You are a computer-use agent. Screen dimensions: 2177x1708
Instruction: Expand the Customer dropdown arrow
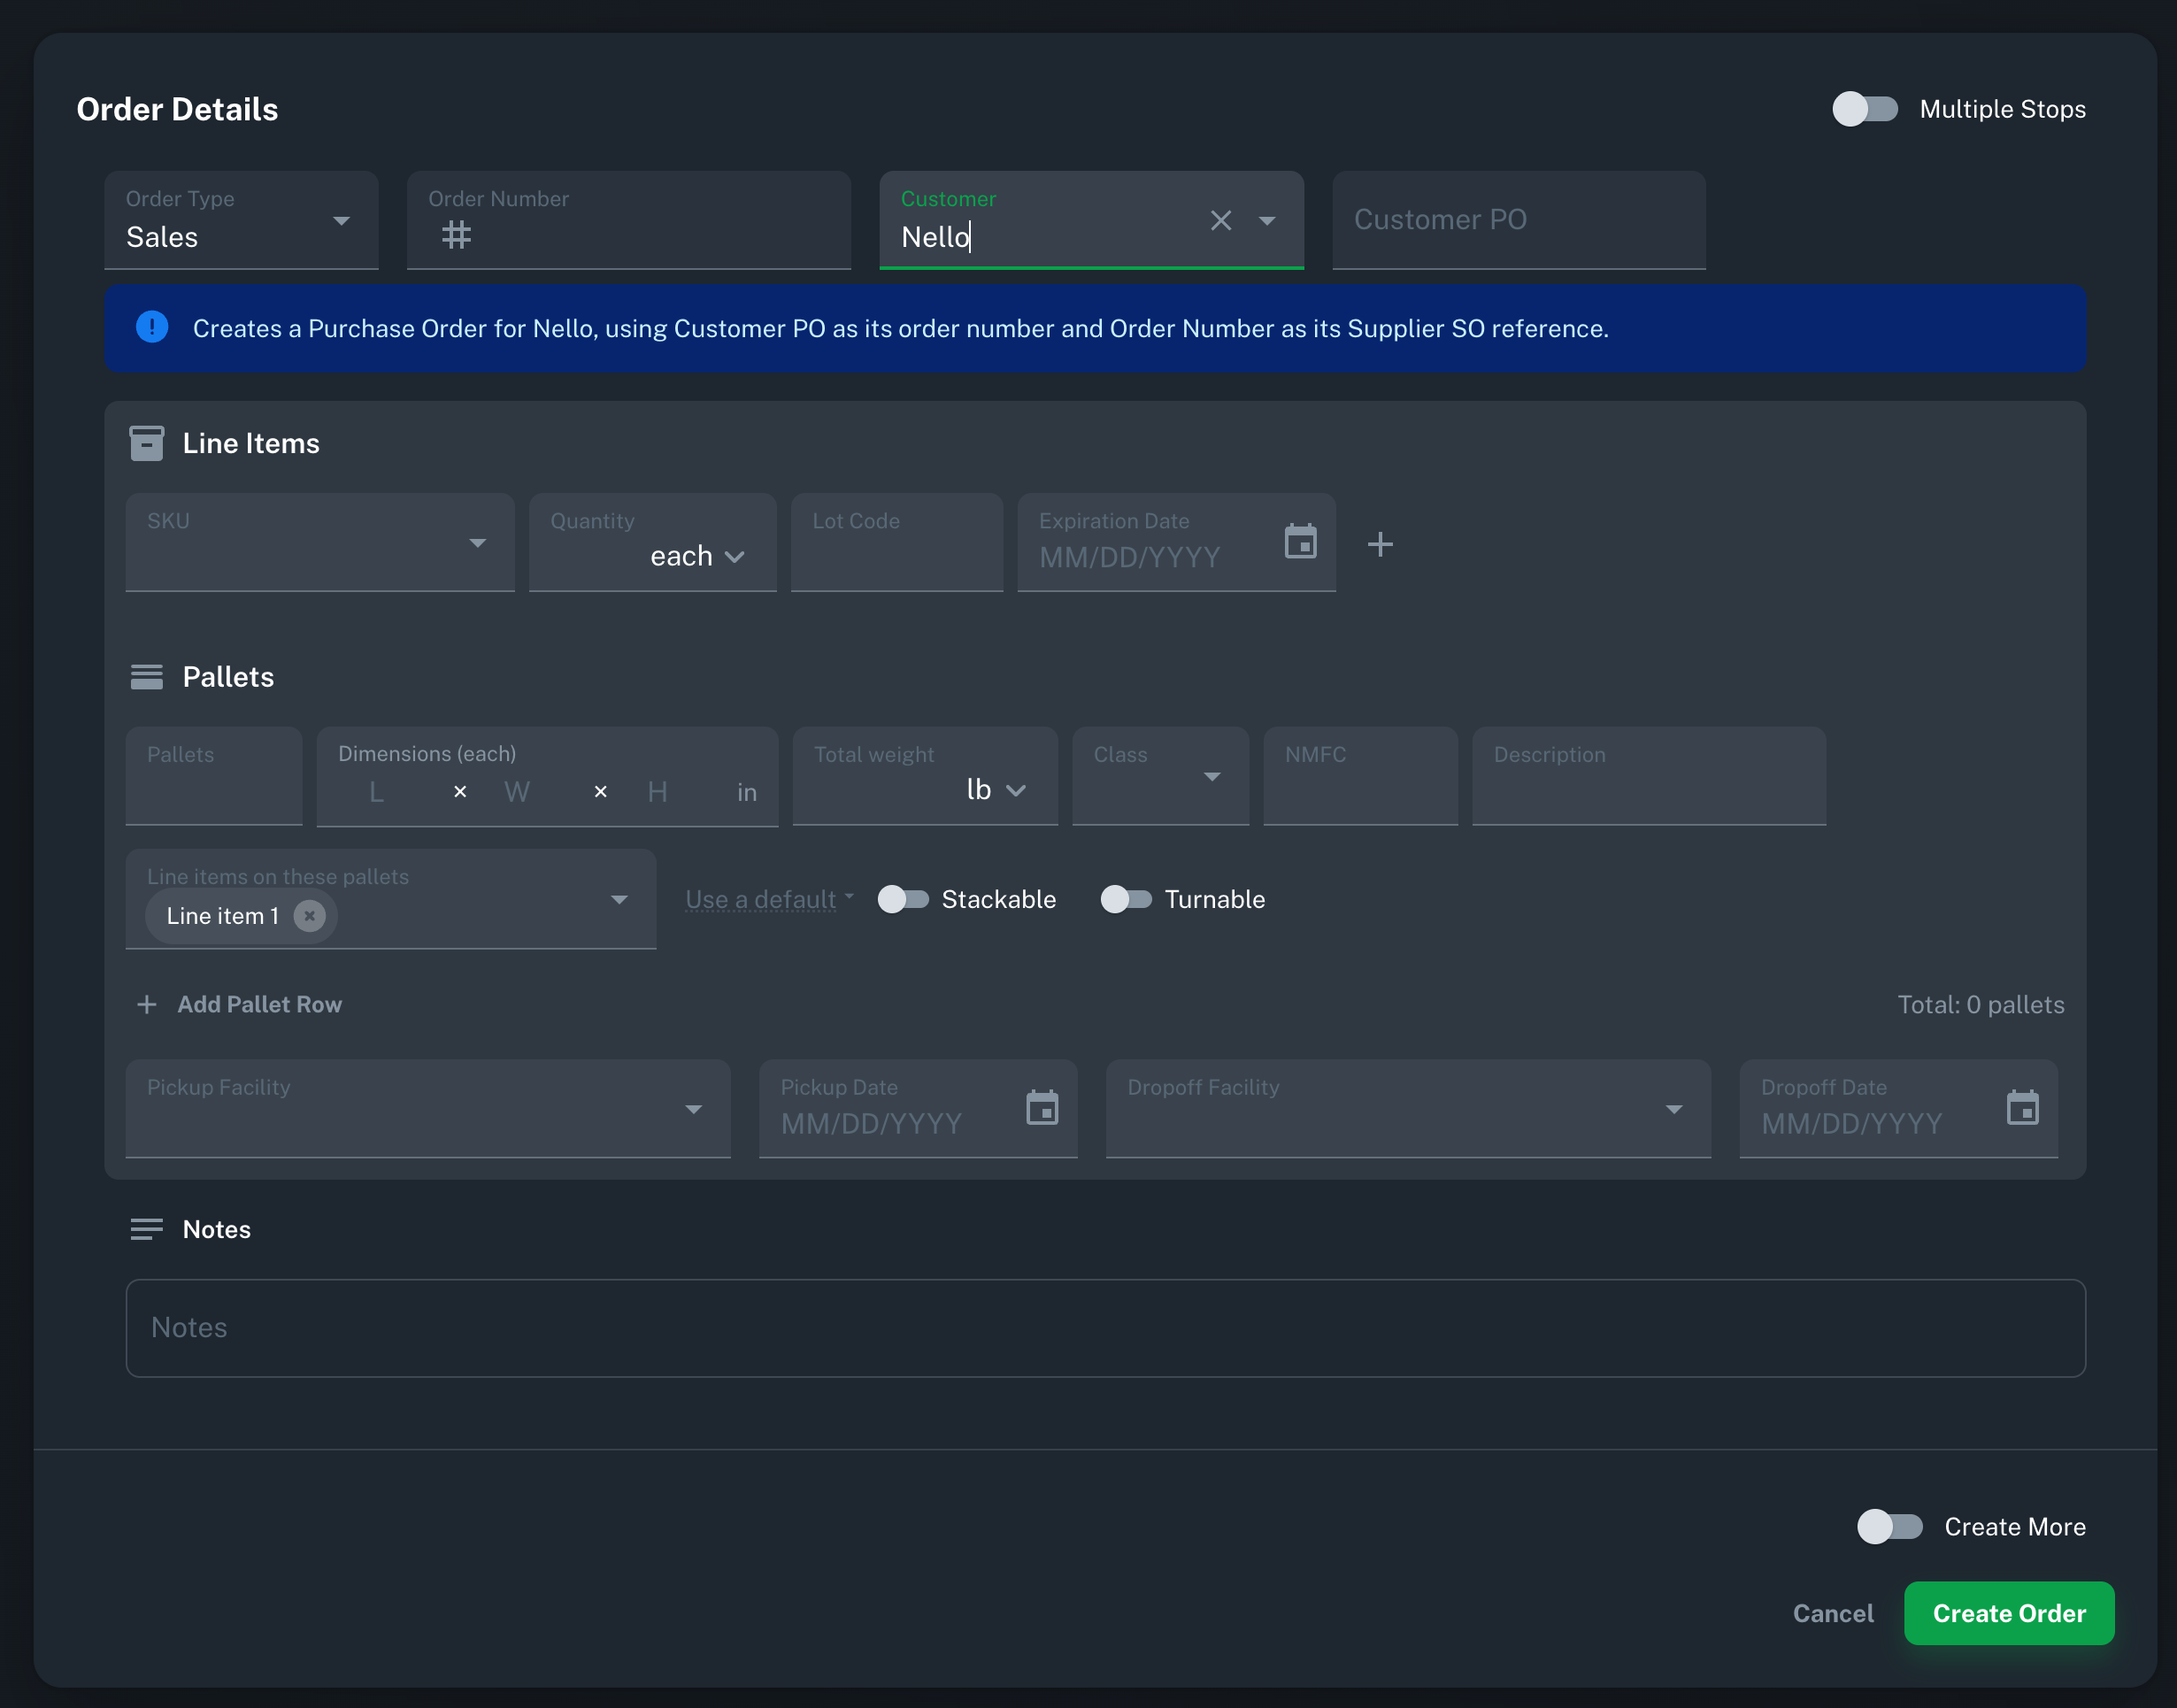[x=1267, y=221]
